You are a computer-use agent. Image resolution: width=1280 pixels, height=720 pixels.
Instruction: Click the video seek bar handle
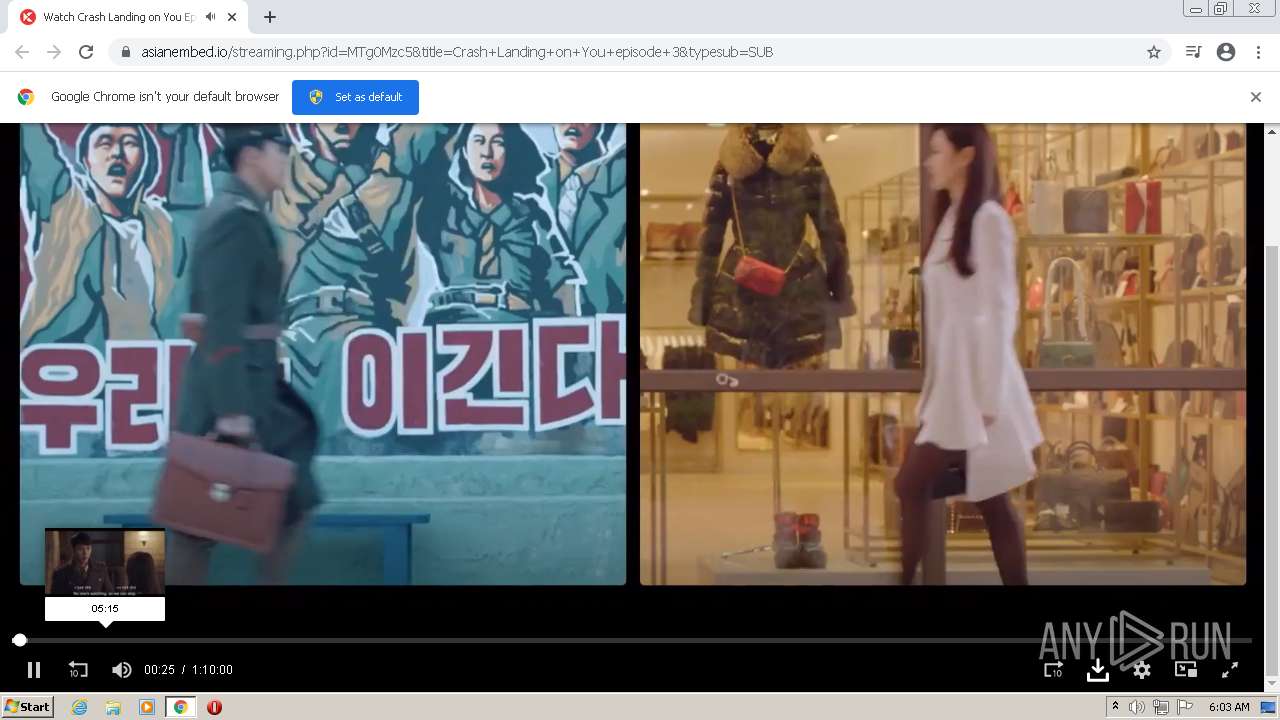19,640
